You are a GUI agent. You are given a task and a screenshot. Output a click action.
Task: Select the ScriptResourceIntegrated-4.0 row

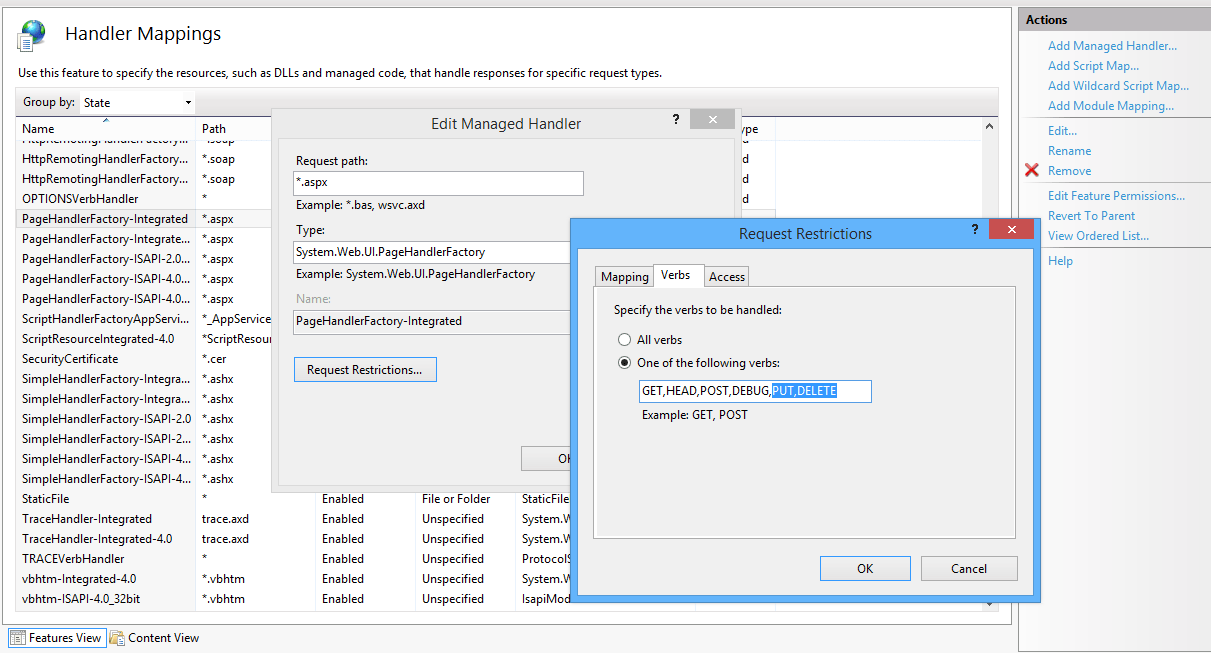(144, 339)
